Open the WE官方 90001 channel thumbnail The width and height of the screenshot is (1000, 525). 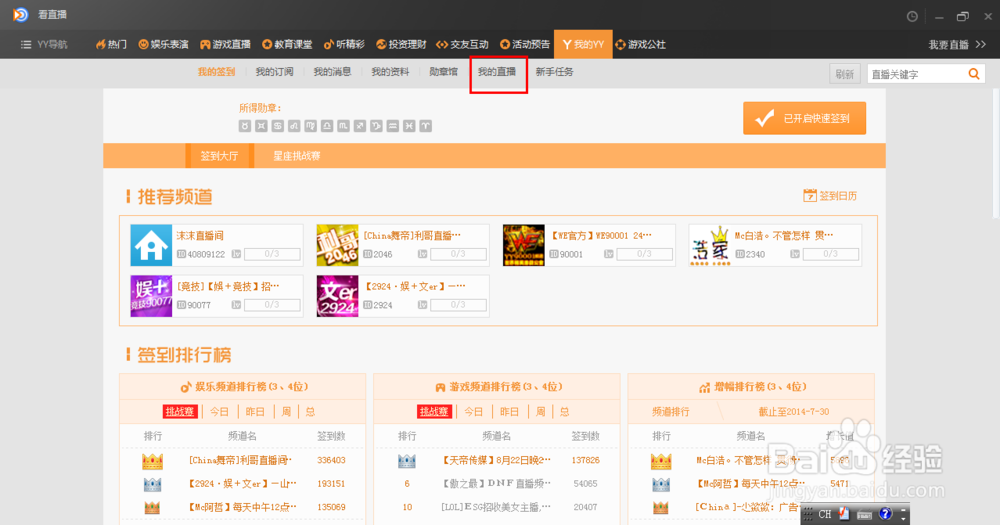click(x=524, y=245)
